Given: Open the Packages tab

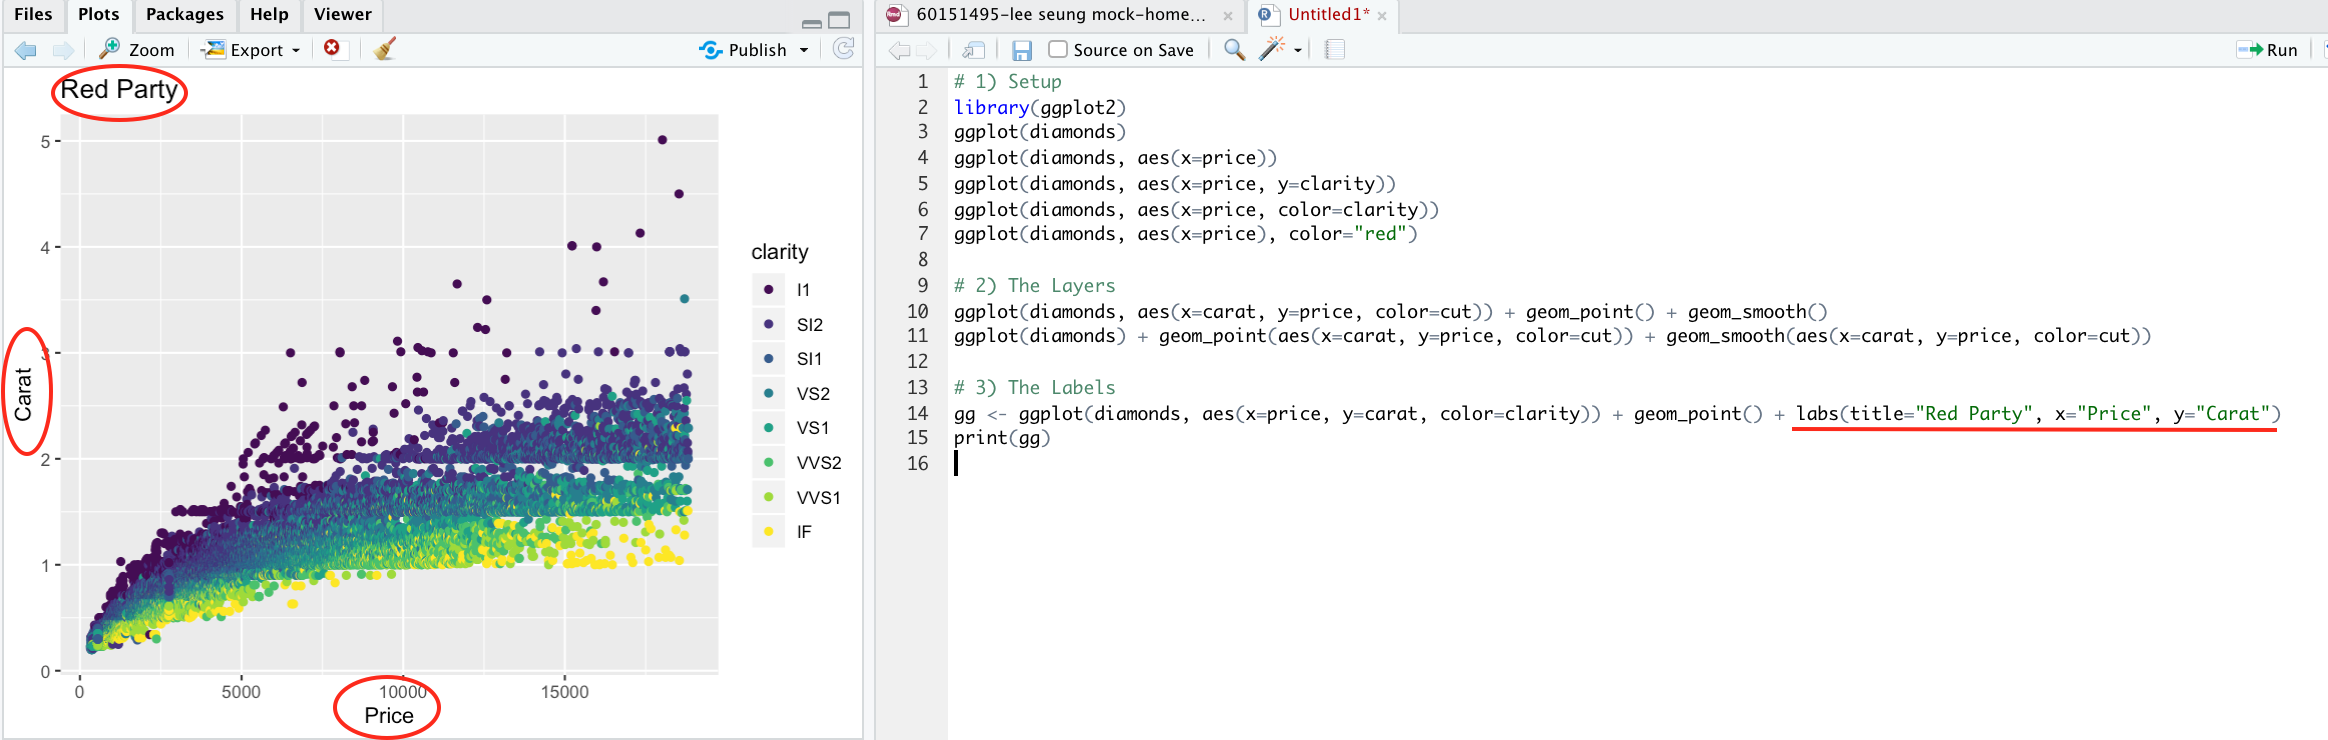Looking at the screenshot, I should tap(185, 14).
